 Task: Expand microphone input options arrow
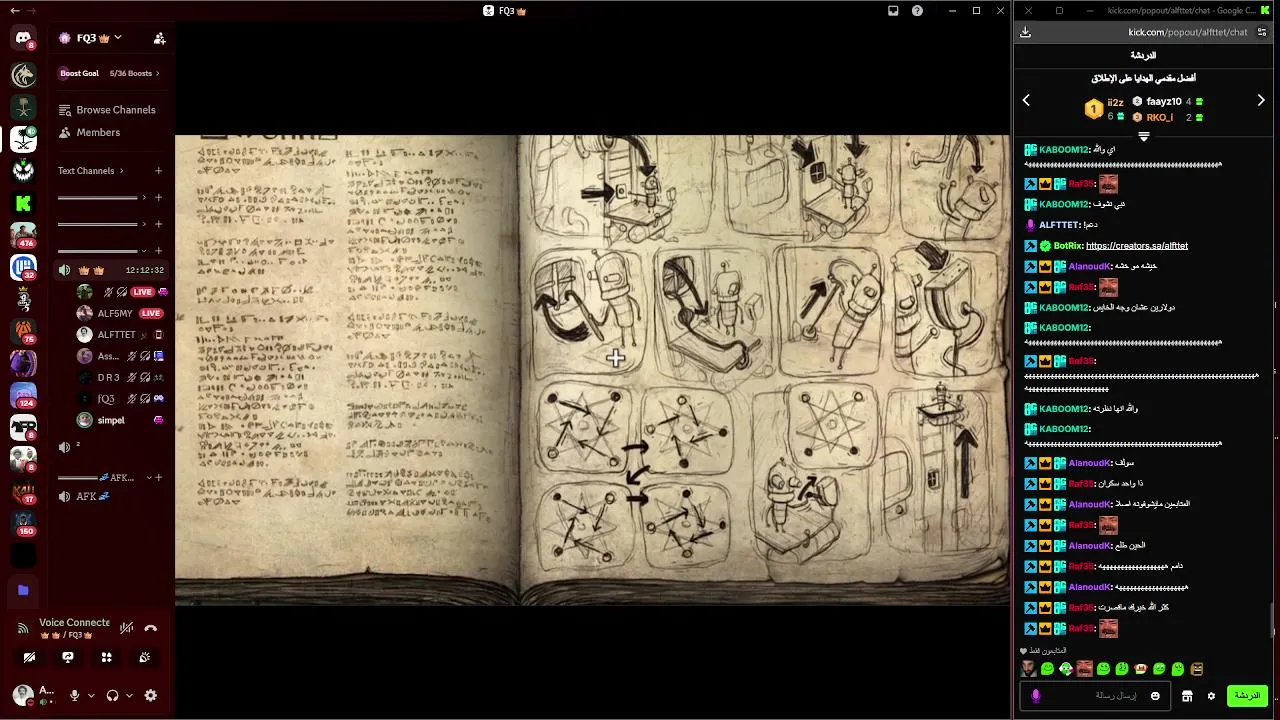click(x=91, y=696)
